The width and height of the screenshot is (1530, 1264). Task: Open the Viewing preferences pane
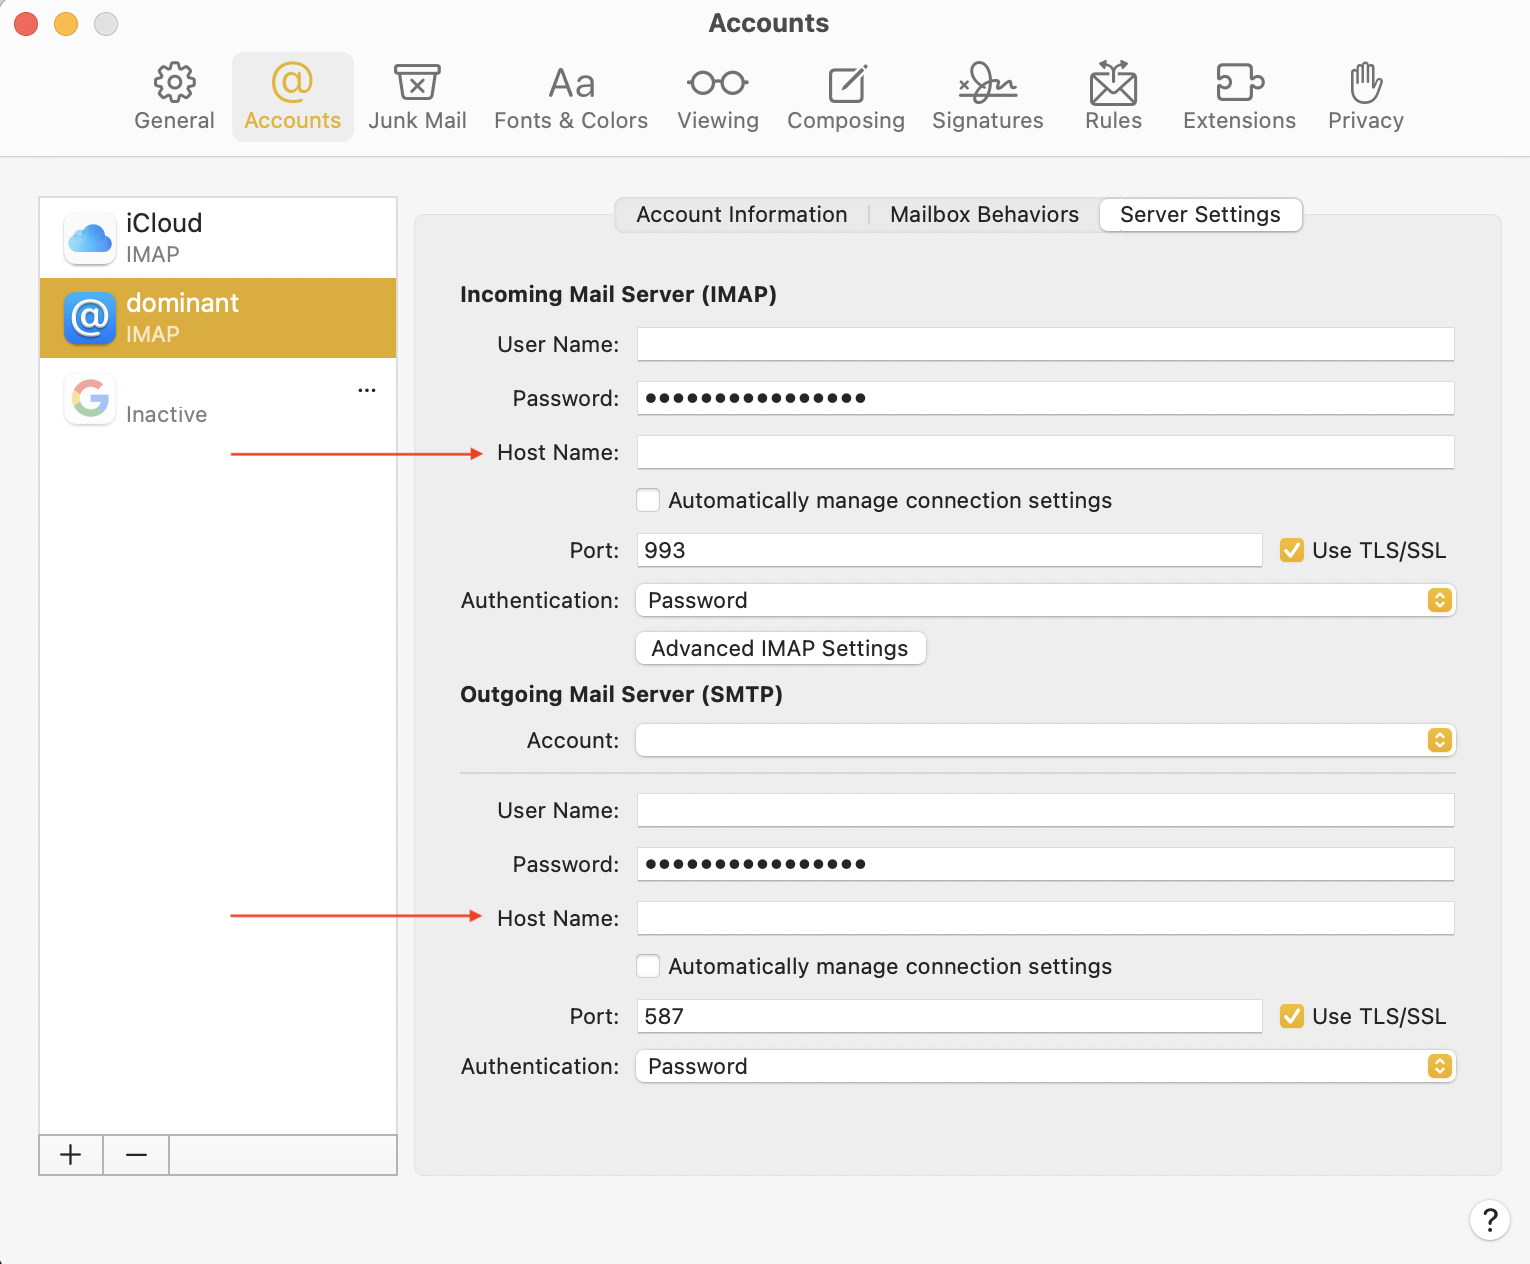click(717, 97)
